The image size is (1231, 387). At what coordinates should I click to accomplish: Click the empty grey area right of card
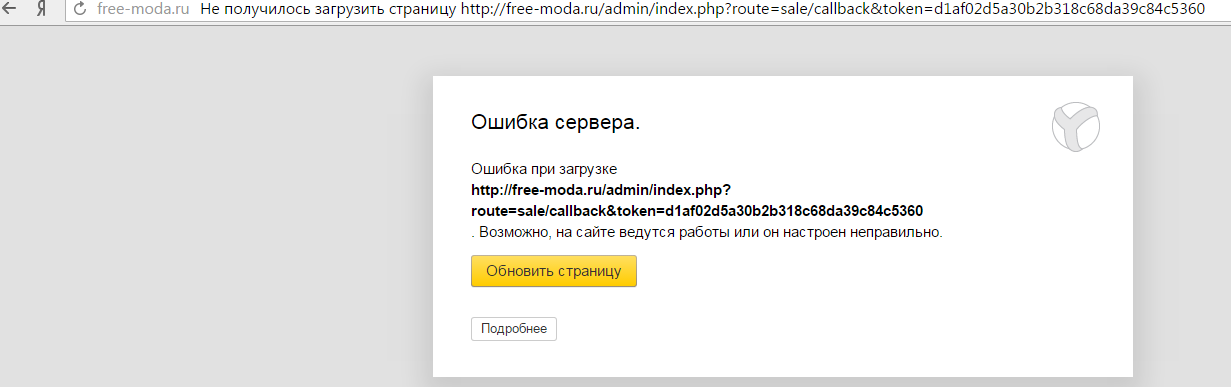pyautogui.click(x=1182, y=220)
